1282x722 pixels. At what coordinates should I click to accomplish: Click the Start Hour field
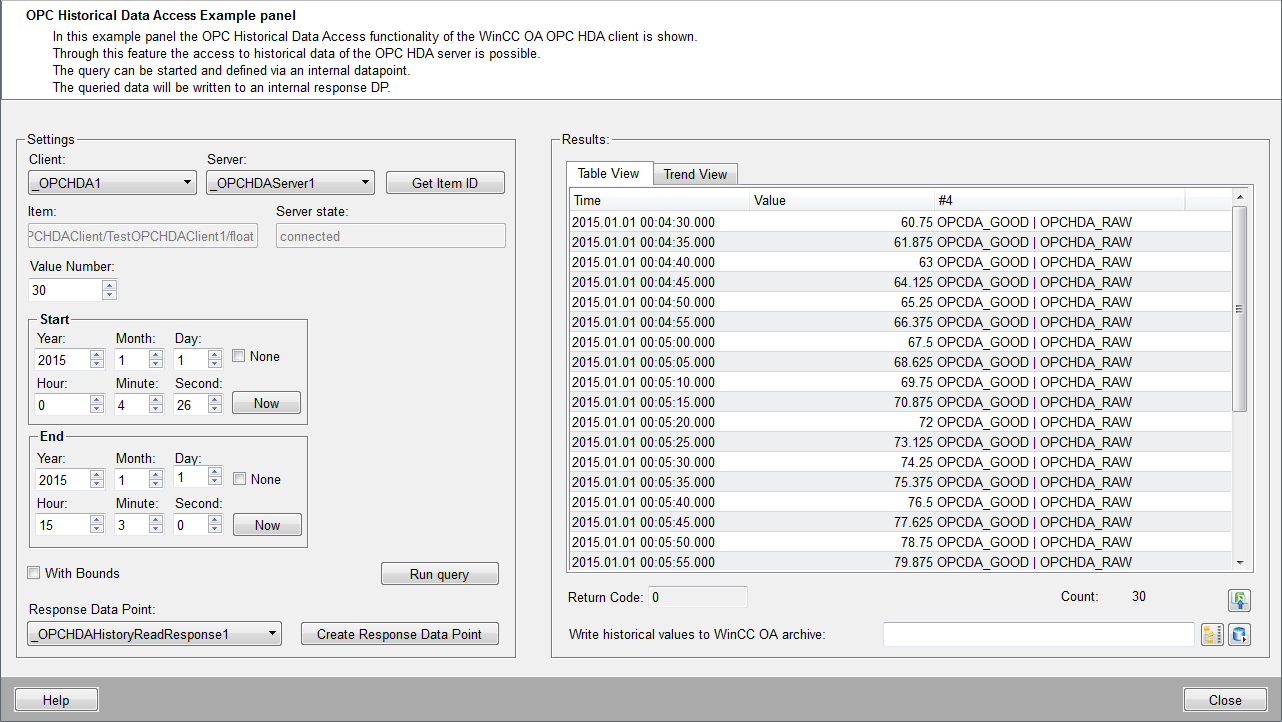tap(61, 405)
